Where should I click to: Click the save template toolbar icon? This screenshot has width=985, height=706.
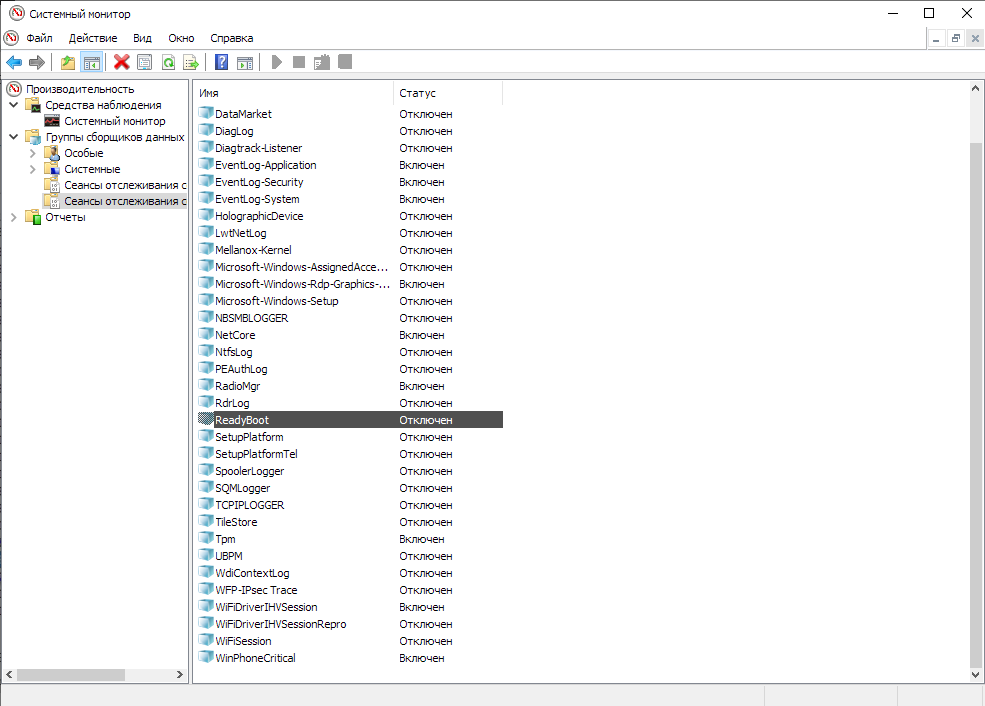point(322,62)
